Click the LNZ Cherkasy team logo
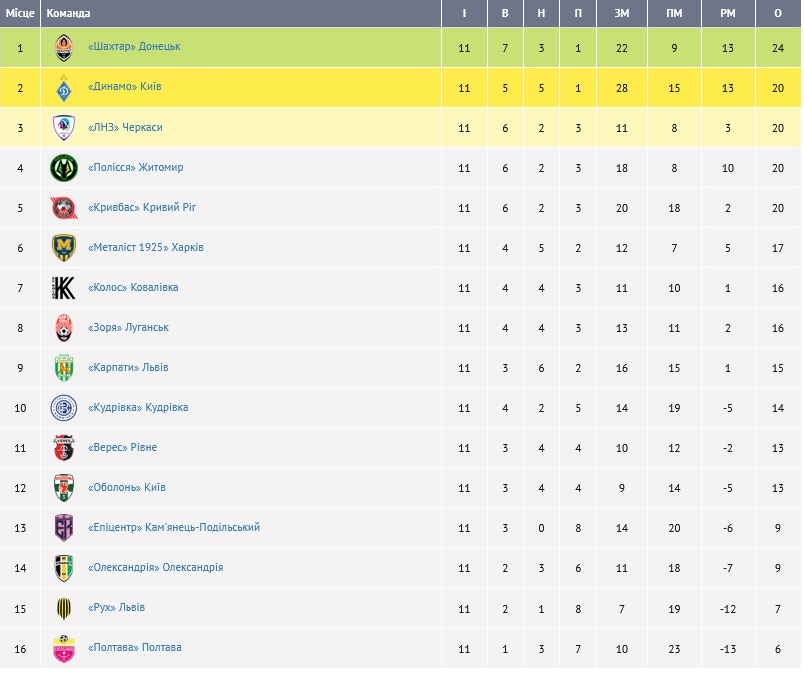Screen dimensions: 804x675 point(64,127)
